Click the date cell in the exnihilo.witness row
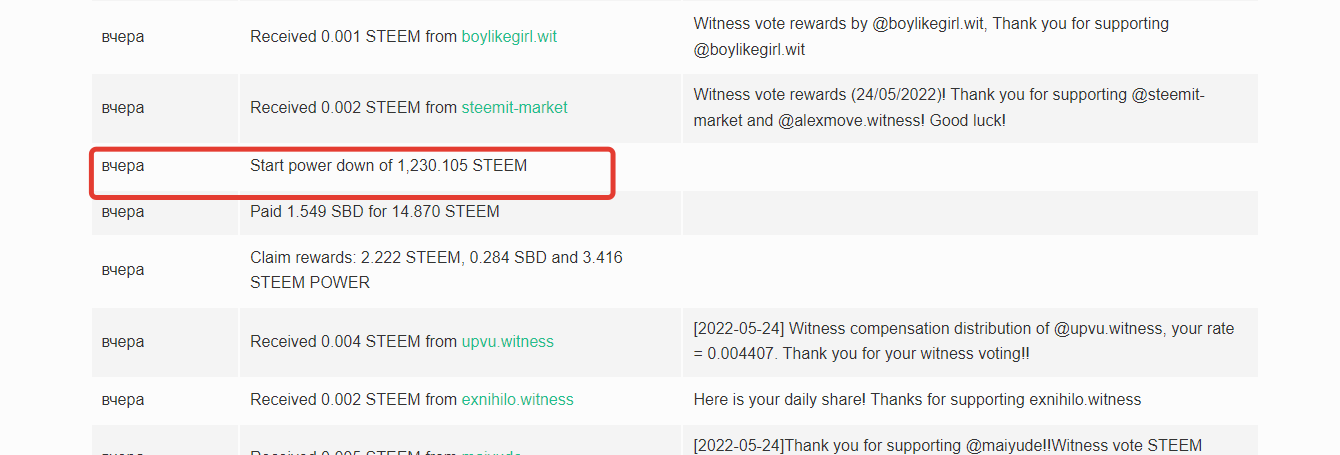Viewport: 1340px width, 455px height. point(123,400)
